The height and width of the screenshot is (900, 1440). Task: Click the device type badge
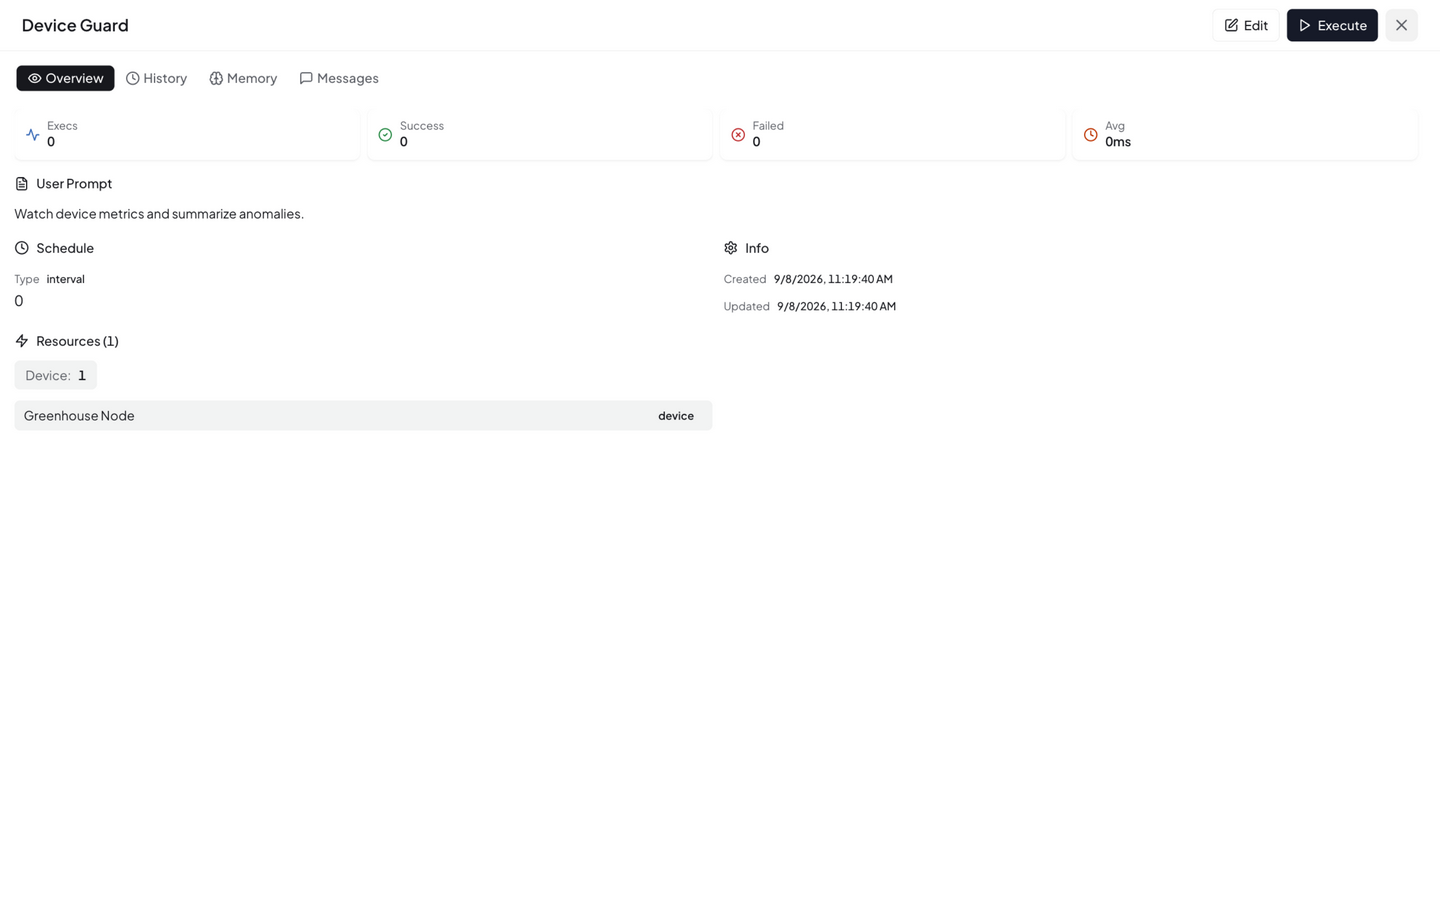tap(676, 416)
